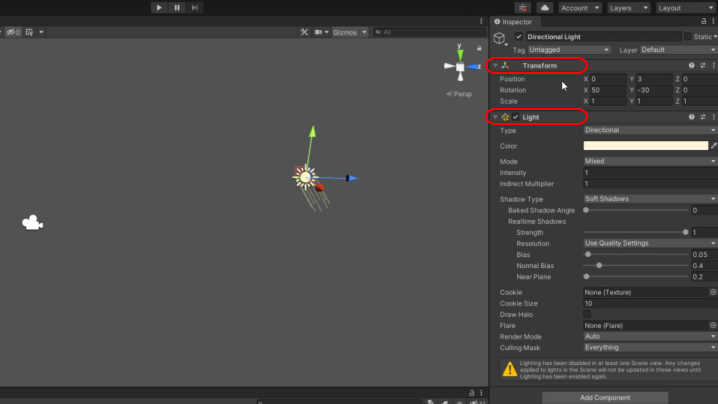
Task: Lock the Inspector panel
Action: coord(703,21)
